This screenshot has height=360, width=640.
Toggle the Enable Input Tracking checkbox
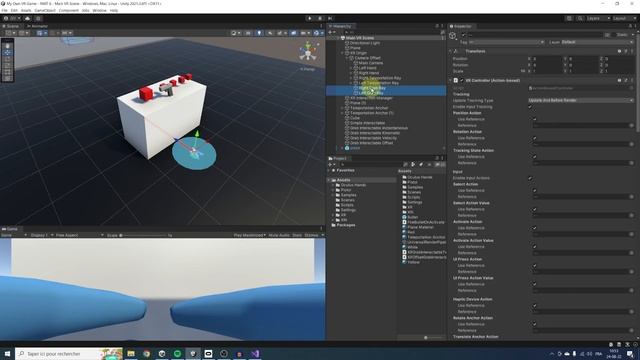coord(530,107)
